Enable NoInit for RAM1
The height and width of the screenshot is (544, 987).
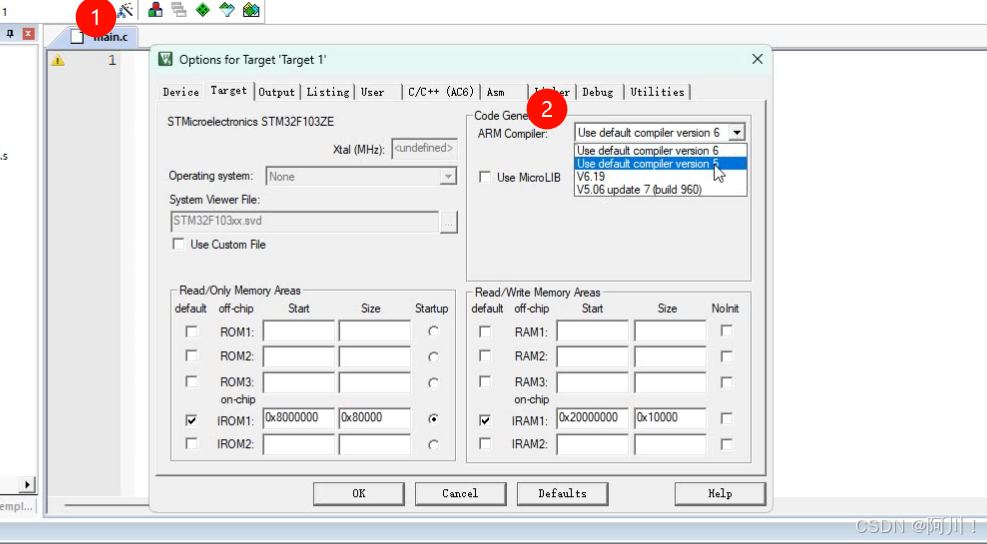[x=726, y=331]
